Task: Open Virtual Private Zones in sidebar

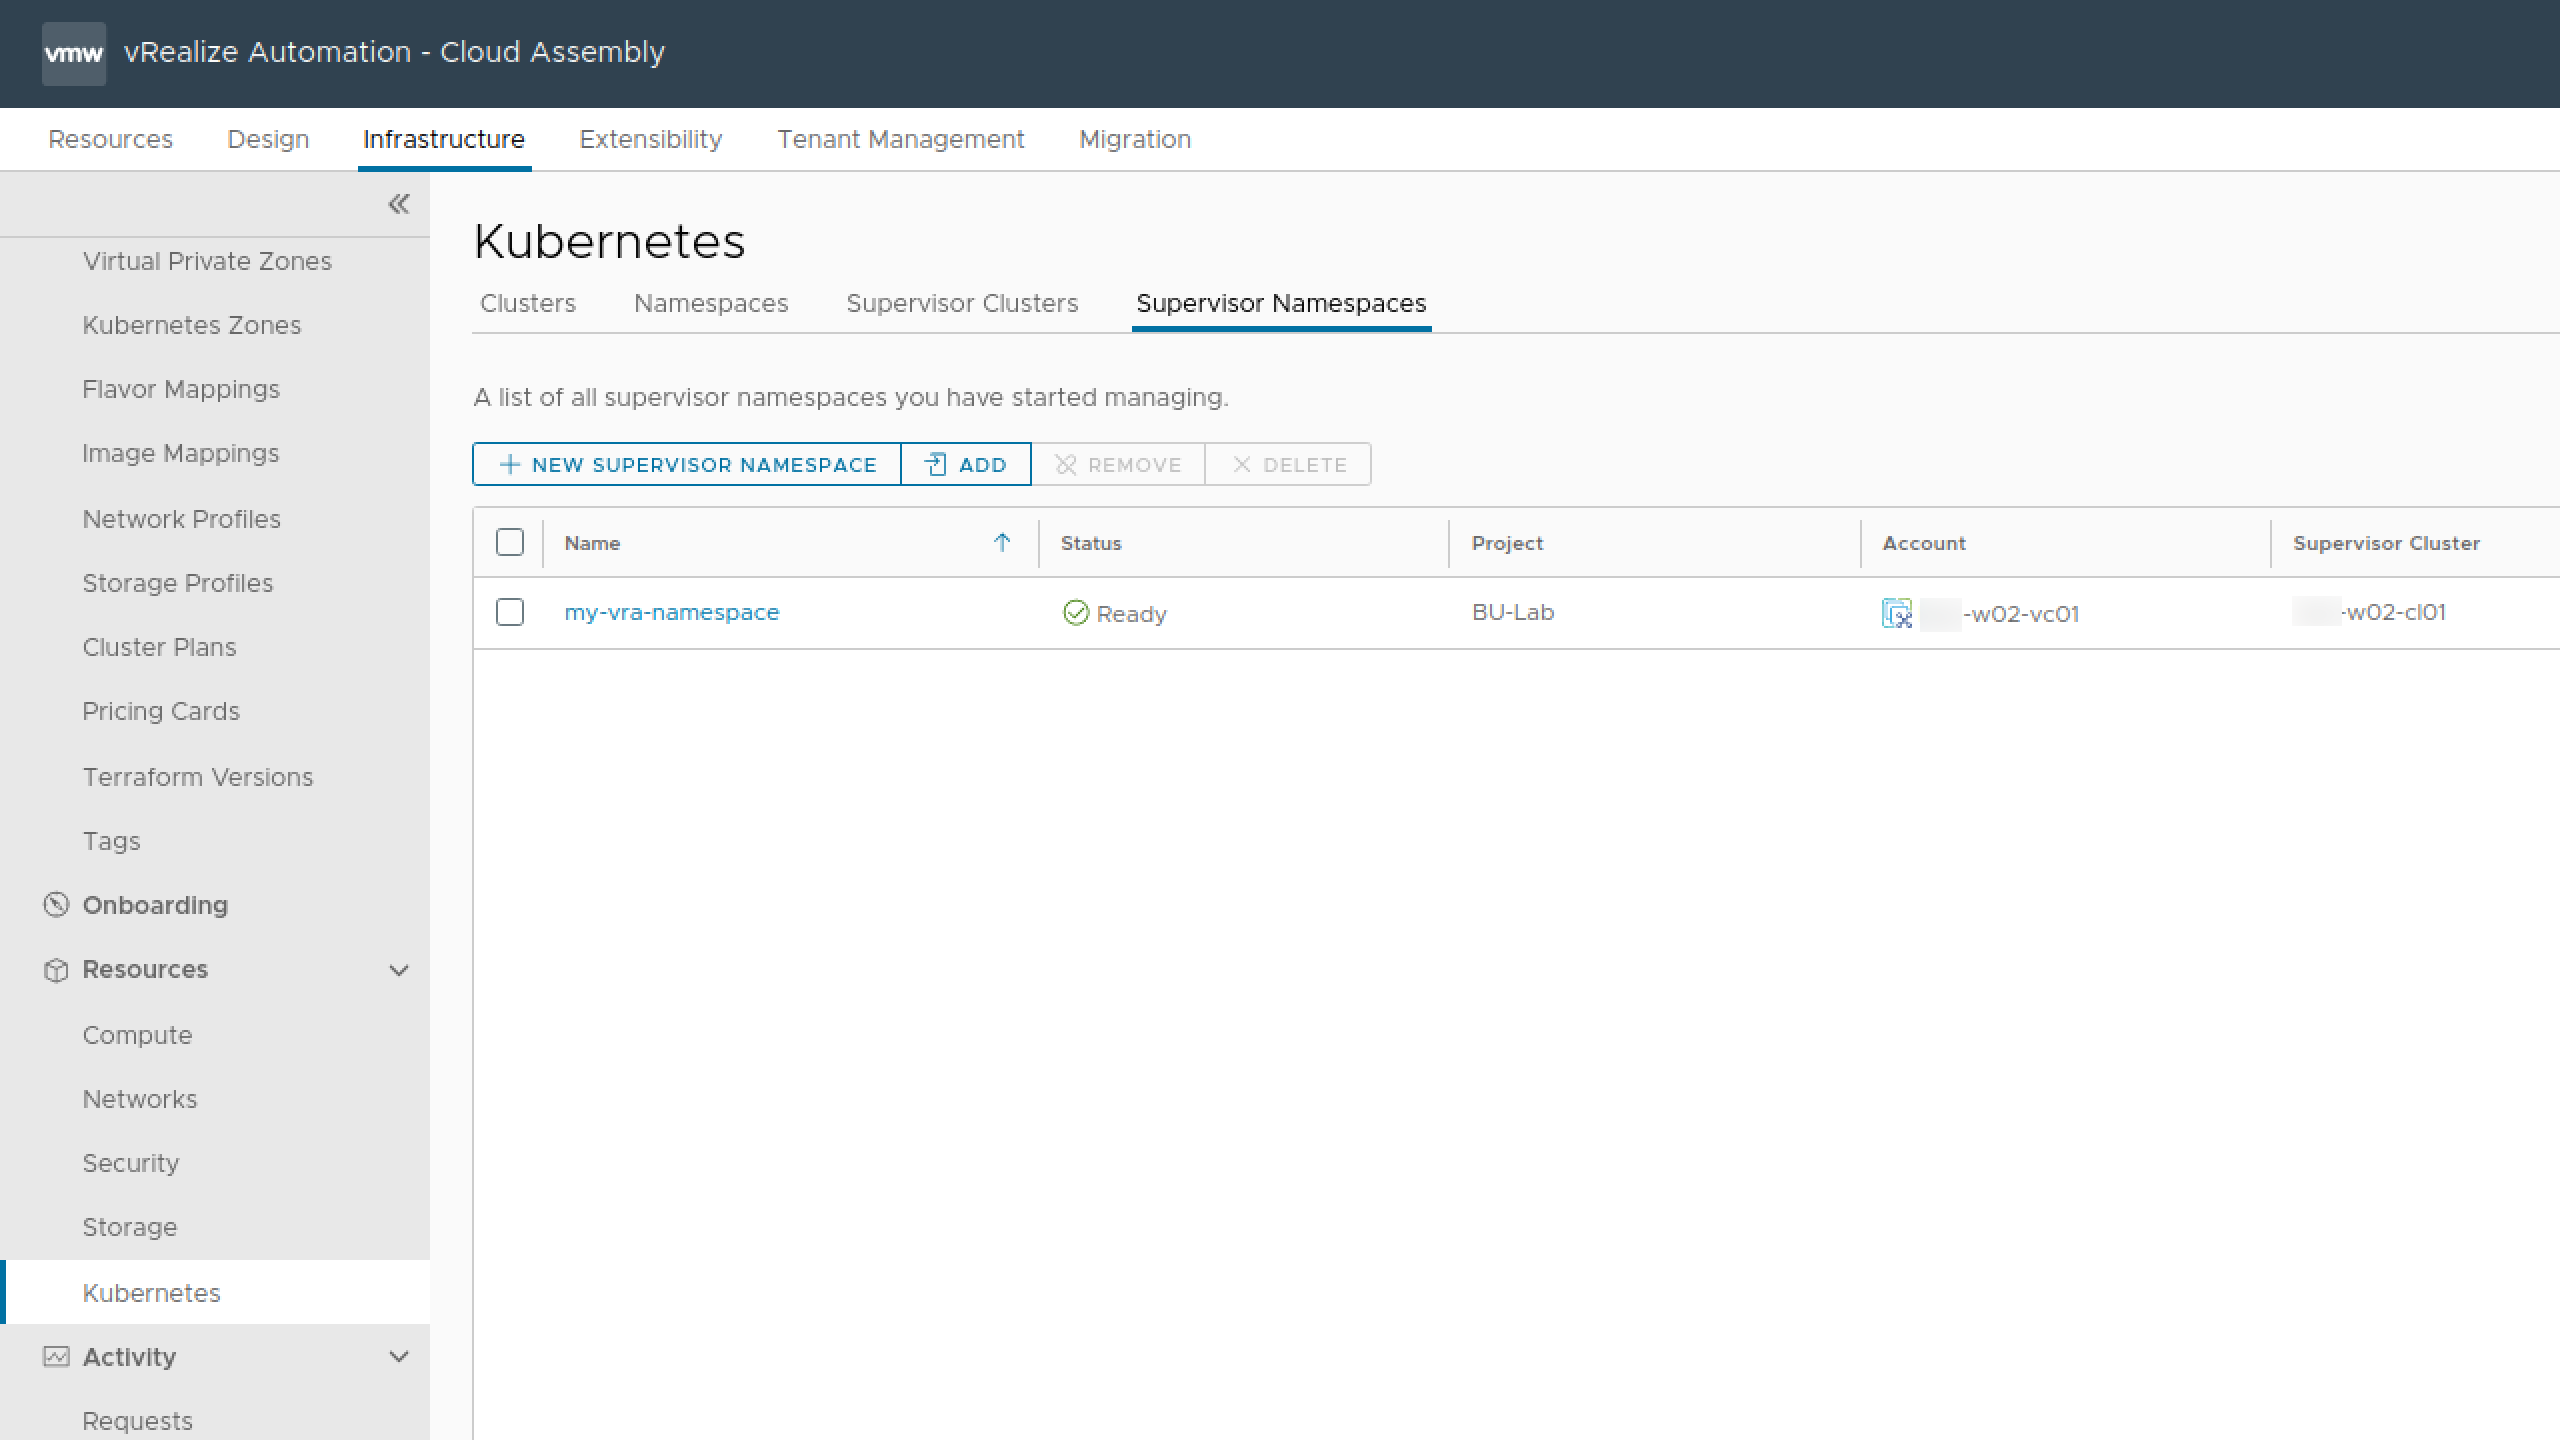Action: point(207,261)
